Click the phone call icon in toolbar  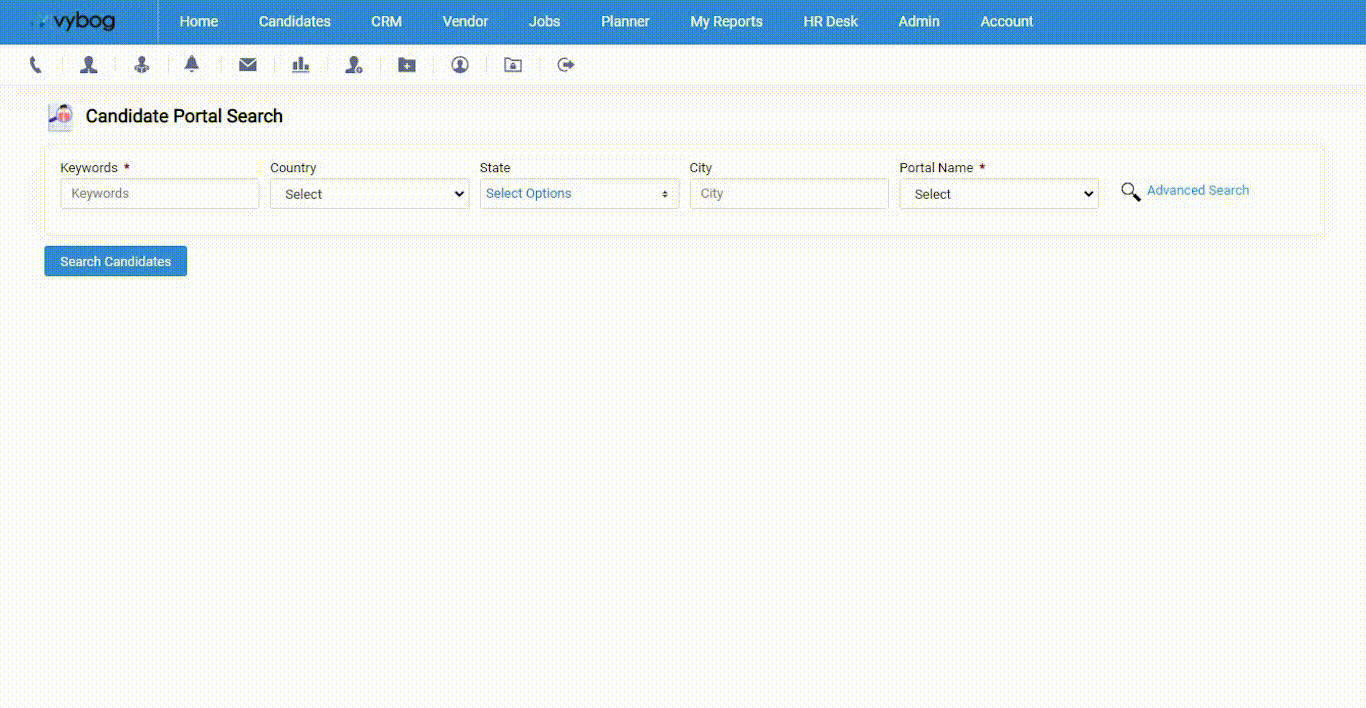36,65
